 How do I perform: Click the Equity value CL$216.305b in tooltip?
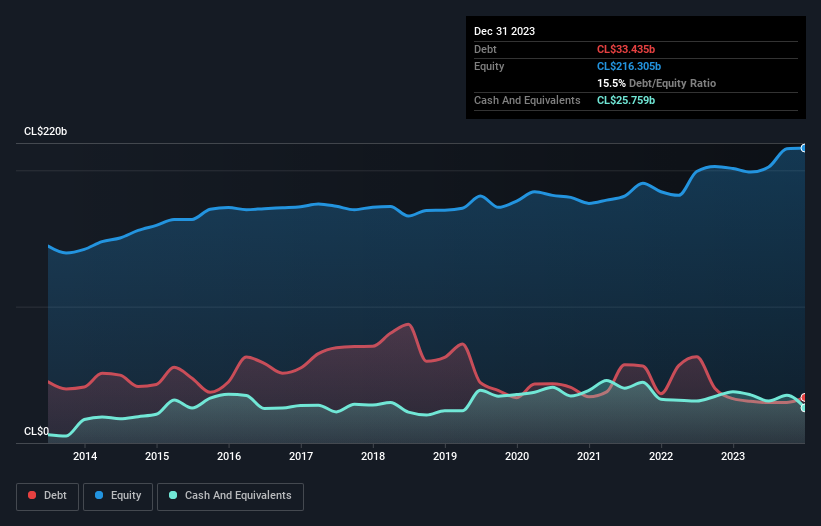pos(629,66)
